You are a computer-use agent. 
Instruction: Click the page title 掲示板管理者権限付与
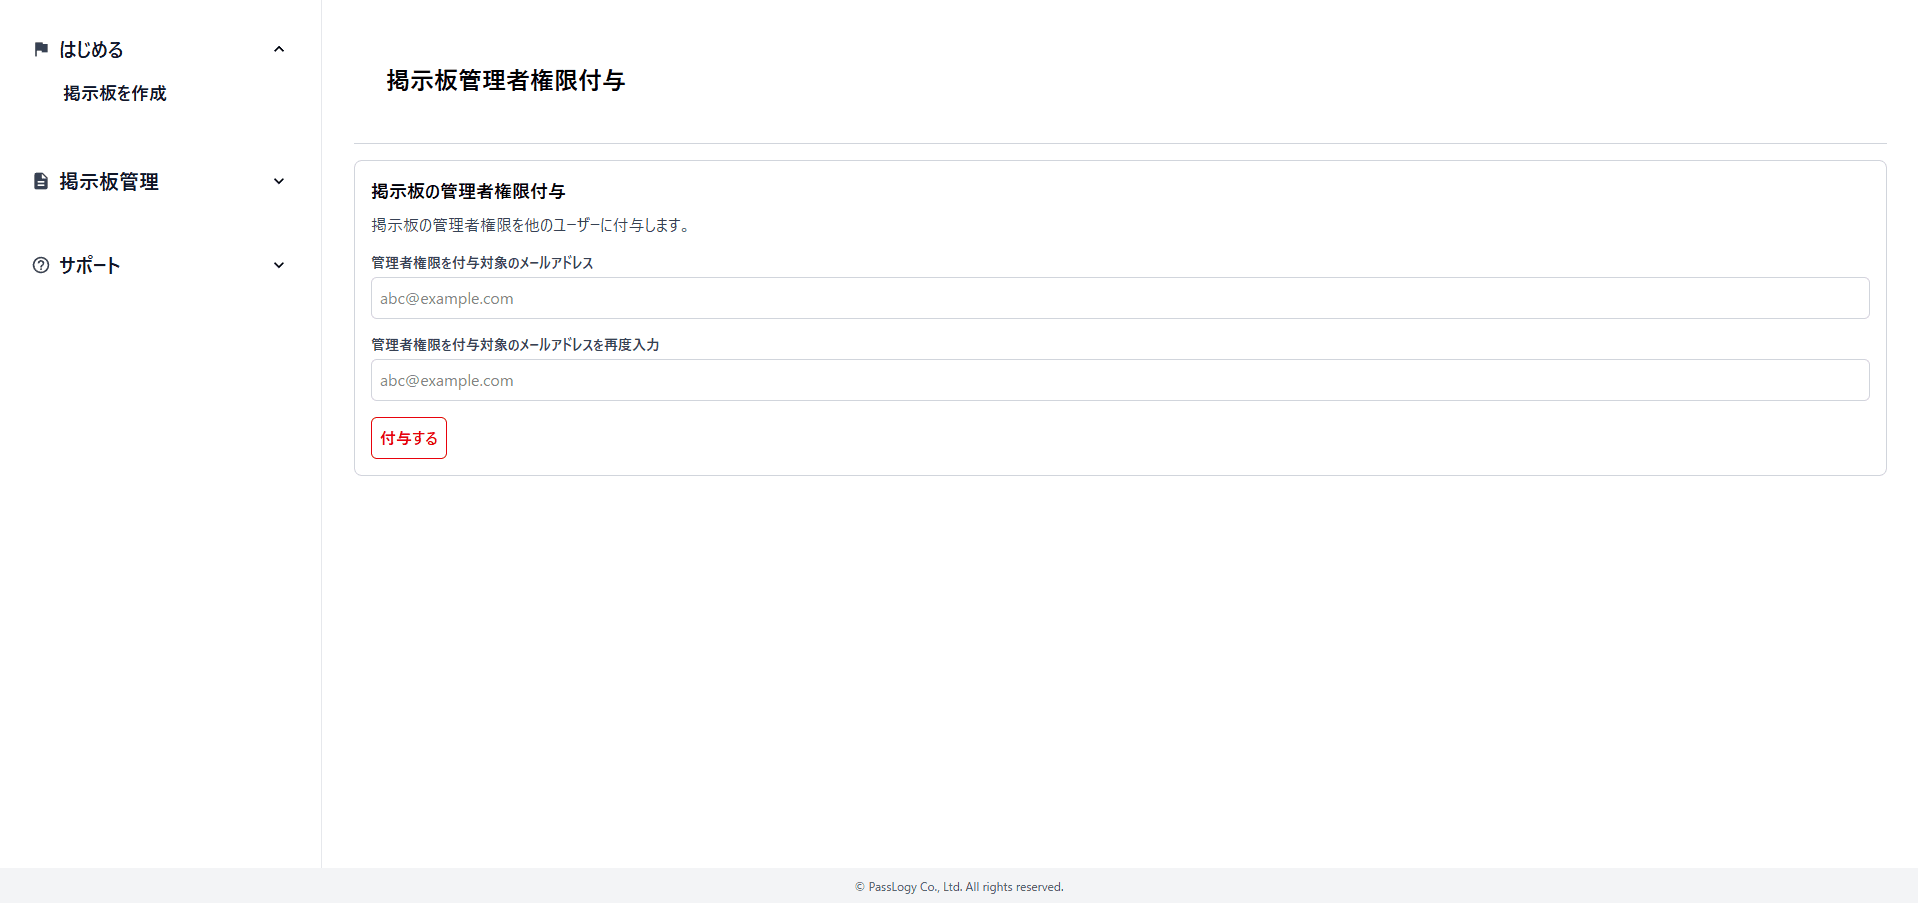click(505, 80)
